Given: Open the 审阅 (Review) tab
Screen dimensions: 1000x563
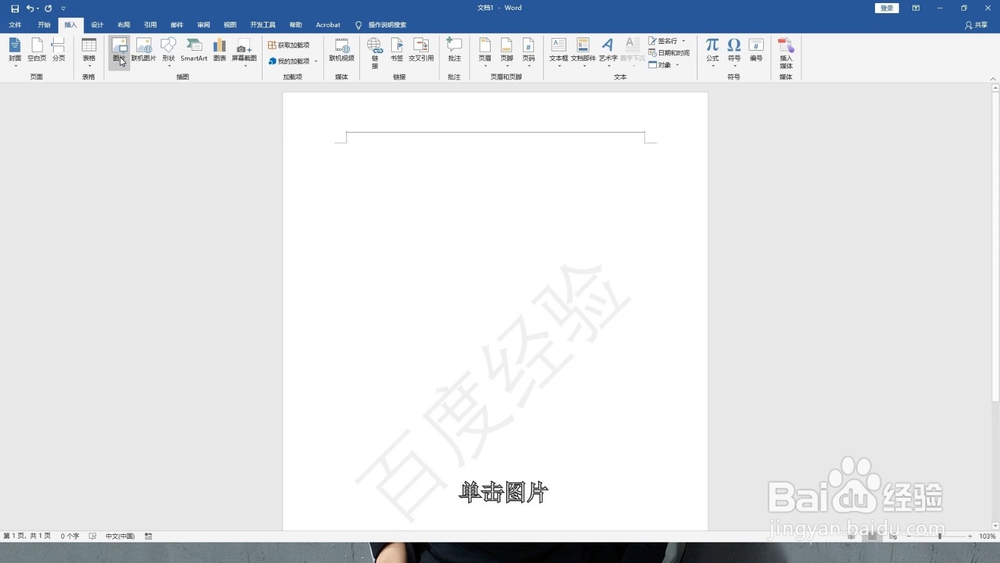Looking at the screenshot, I should pos(203,25).
